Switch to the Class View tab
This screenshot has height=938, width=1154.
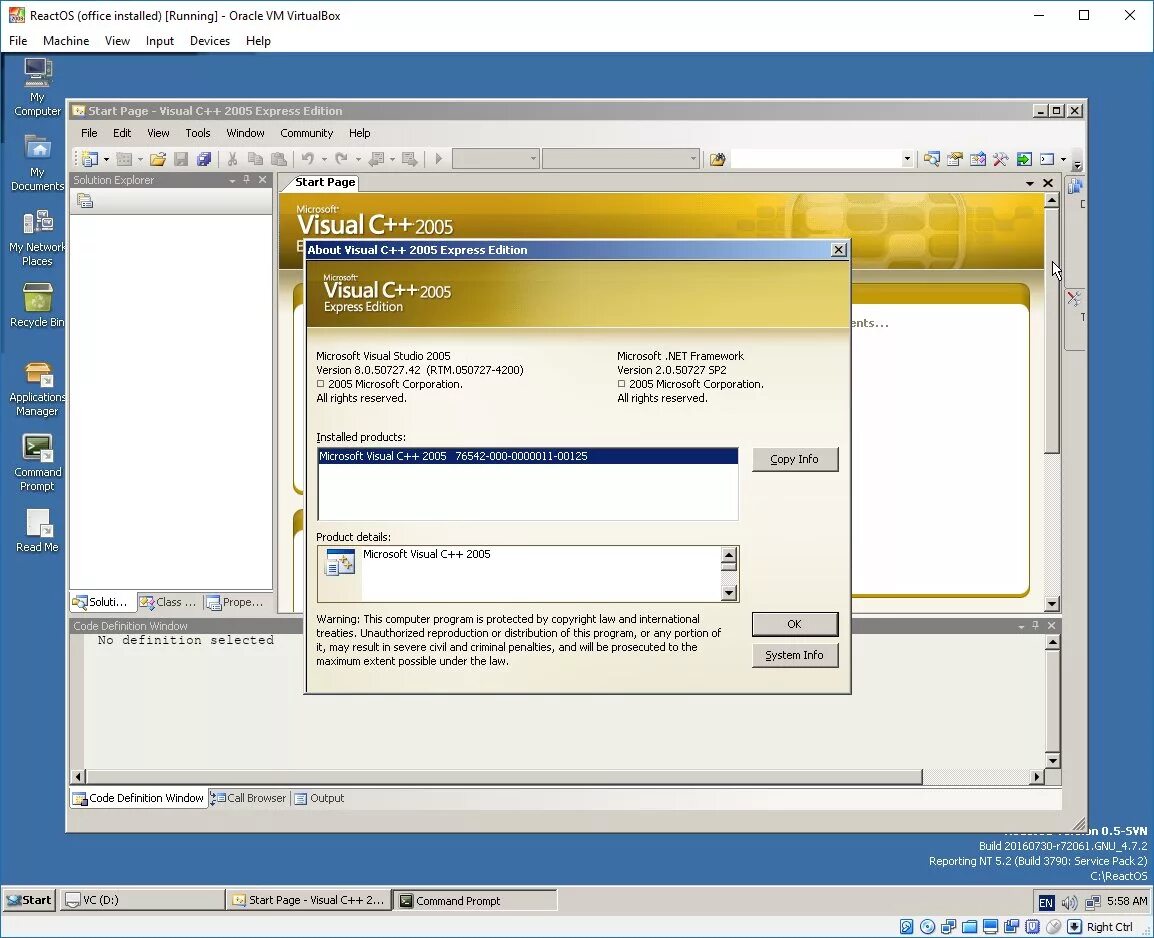[x=169, y=602]
